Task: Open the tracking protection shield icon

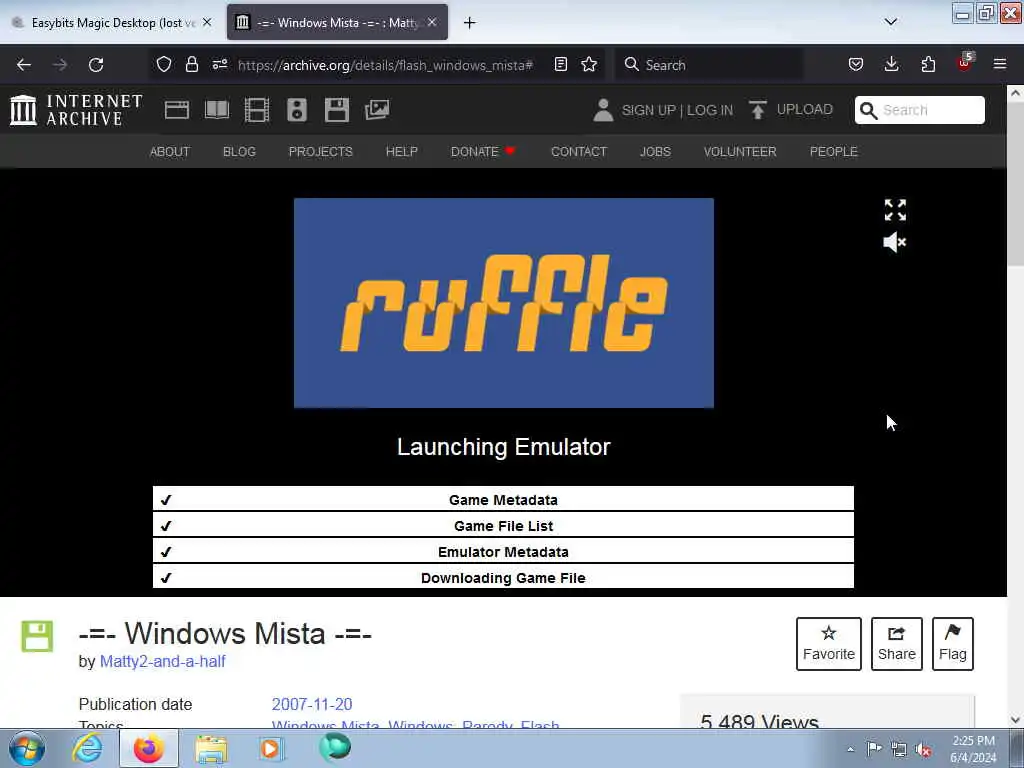Action: pyautogui.click(x=164, y=64)
